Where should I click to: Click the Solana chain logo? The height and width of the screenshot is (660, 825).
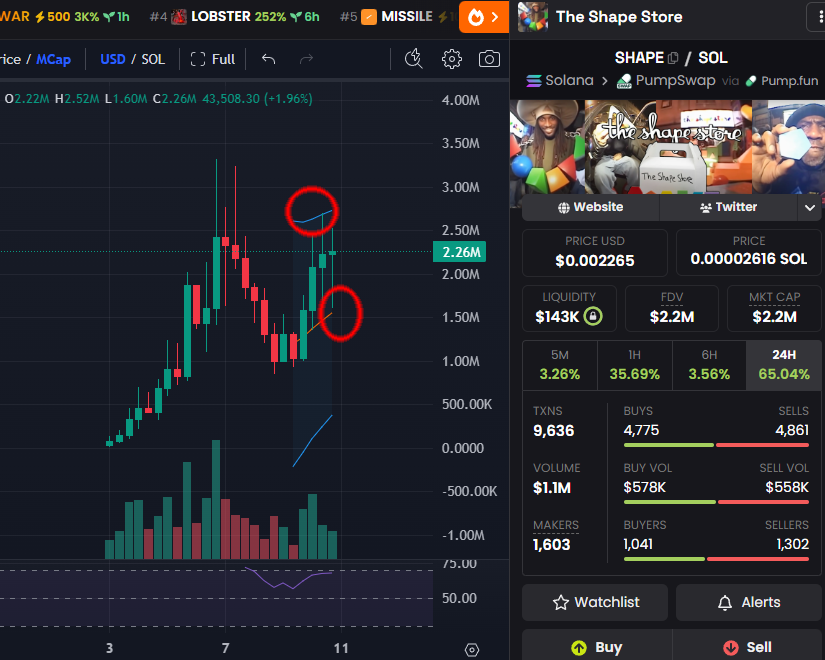(534, 81)
